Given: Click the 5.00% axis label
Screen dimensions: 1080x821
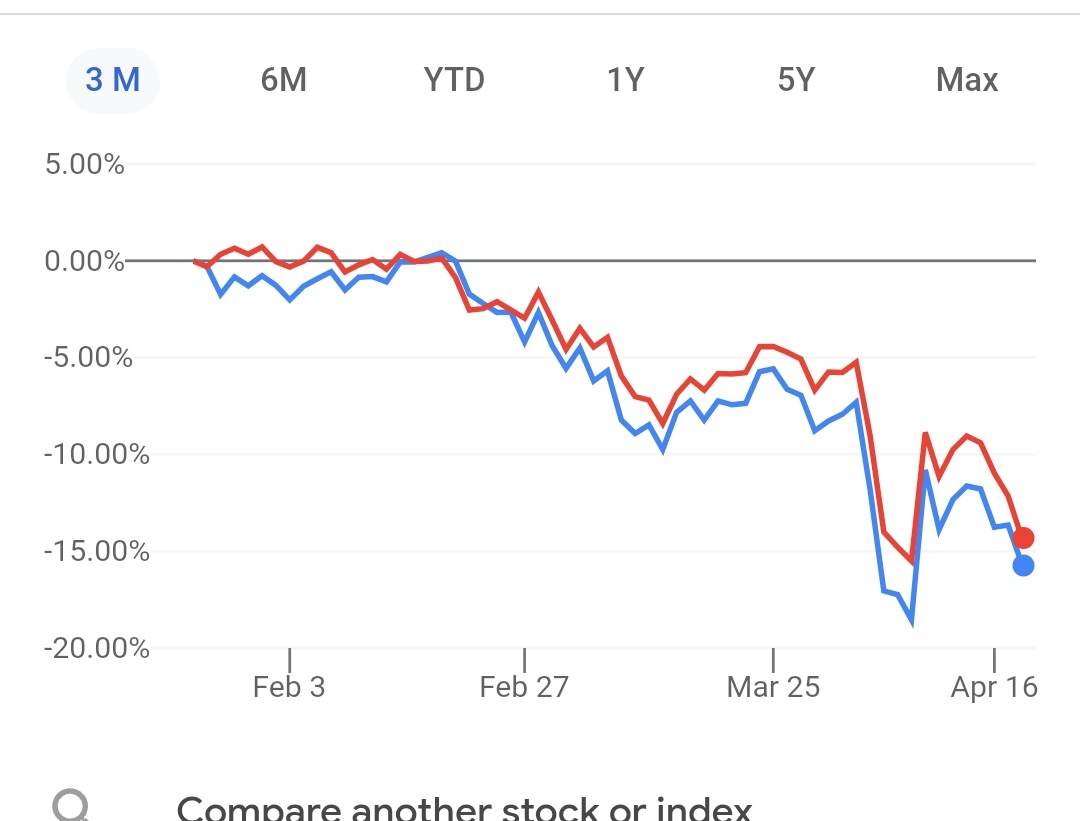Looking at the screenshot, I should coord(85,164).
